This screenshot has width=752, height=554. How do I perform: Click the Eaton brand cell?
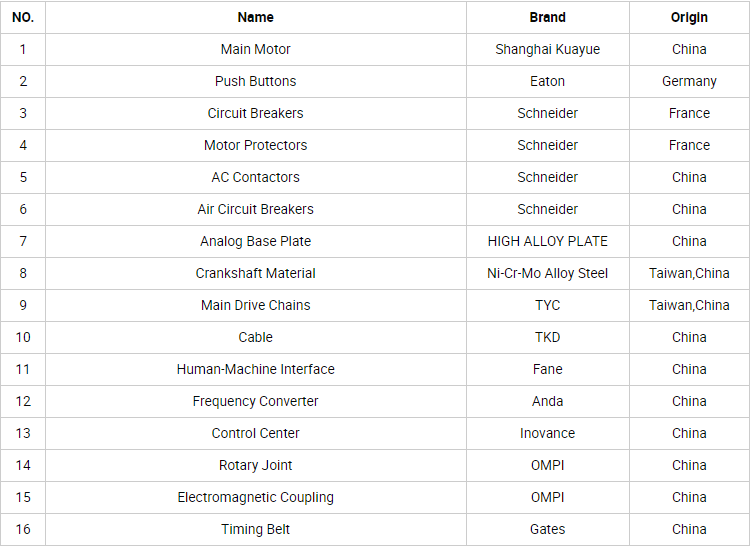pyautogui.click(x=547, y=82)
